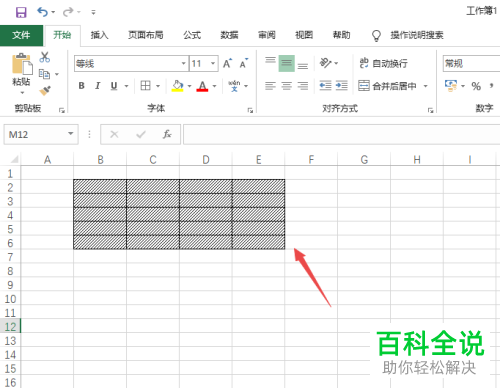This screenshot has width=500, height=388.
Task: Click the formula bar input area
Action: [x=342, y=134]
